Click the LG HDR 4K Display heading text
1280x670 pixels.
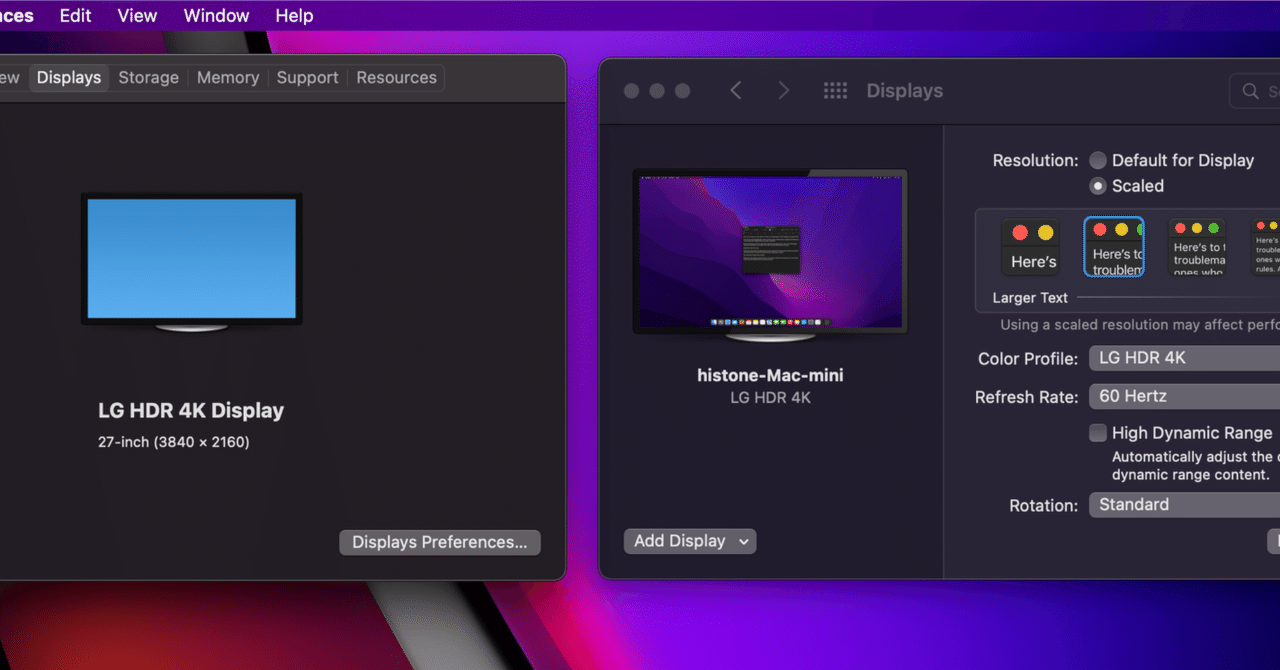click(191, 411)
